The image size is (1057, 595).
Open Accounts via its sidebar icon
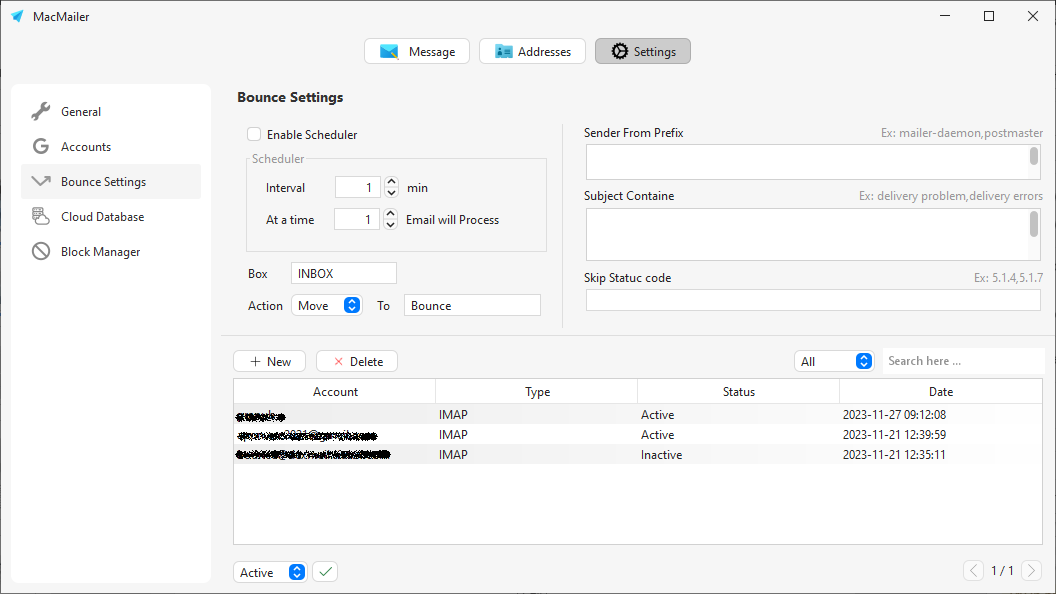(40, 146)
